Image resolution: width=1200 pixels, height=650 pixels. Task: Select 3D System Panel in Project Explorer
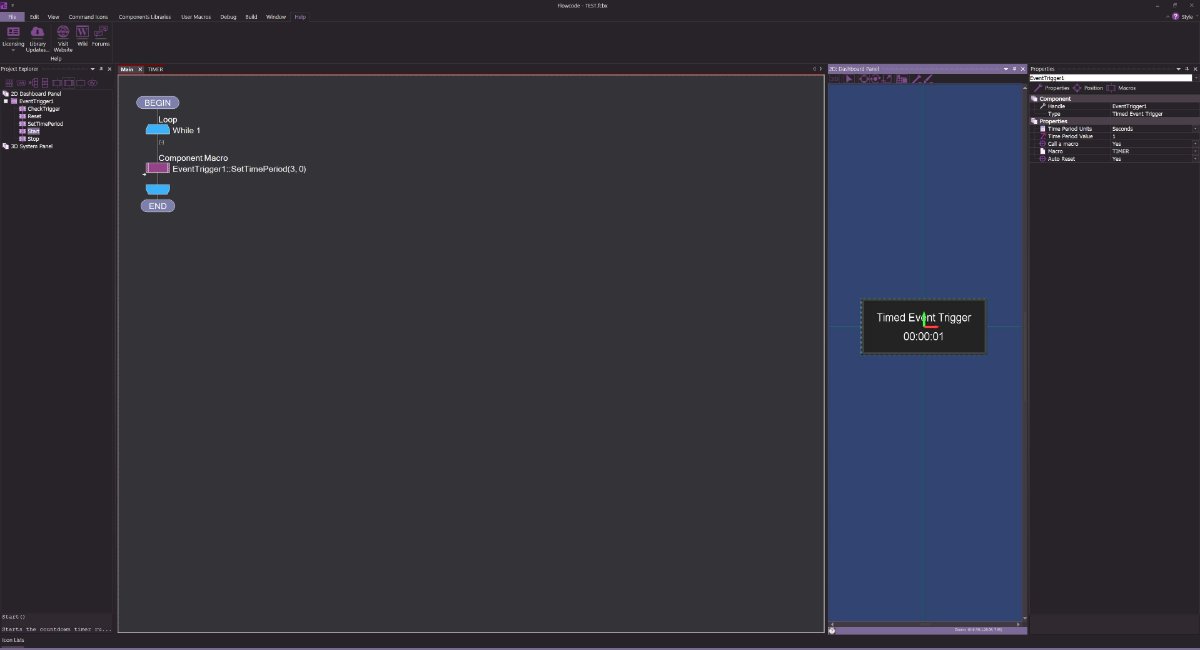pyautogui.click(x=31, y=146)
